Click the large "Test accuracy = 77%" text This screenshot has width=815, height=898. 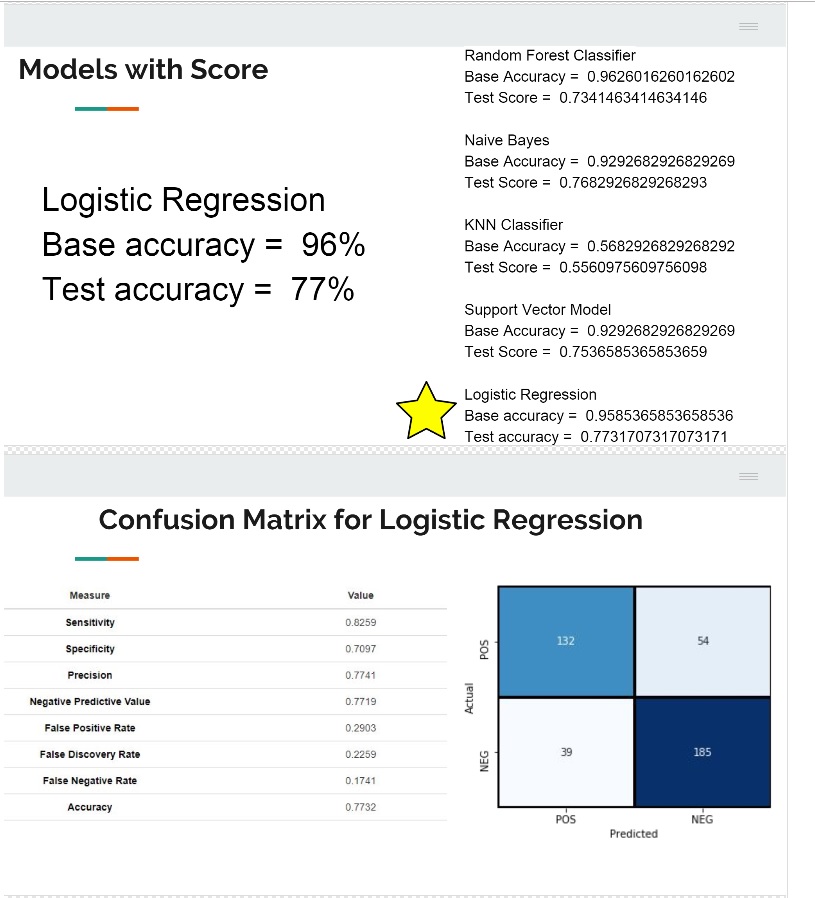[198, 290]
